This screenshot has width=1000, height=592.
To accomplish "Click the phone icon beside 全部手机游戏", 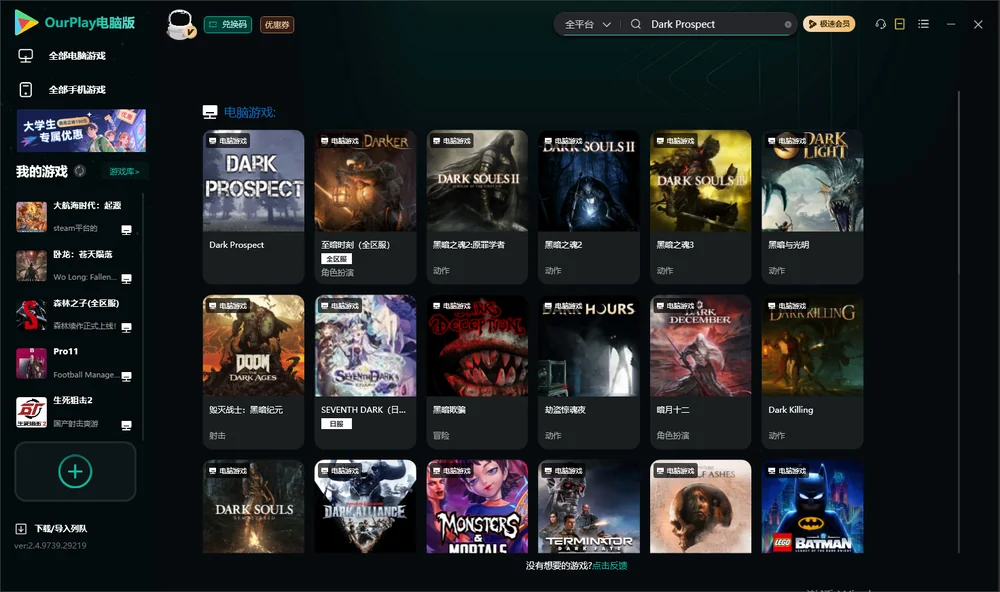I will 26,90.
